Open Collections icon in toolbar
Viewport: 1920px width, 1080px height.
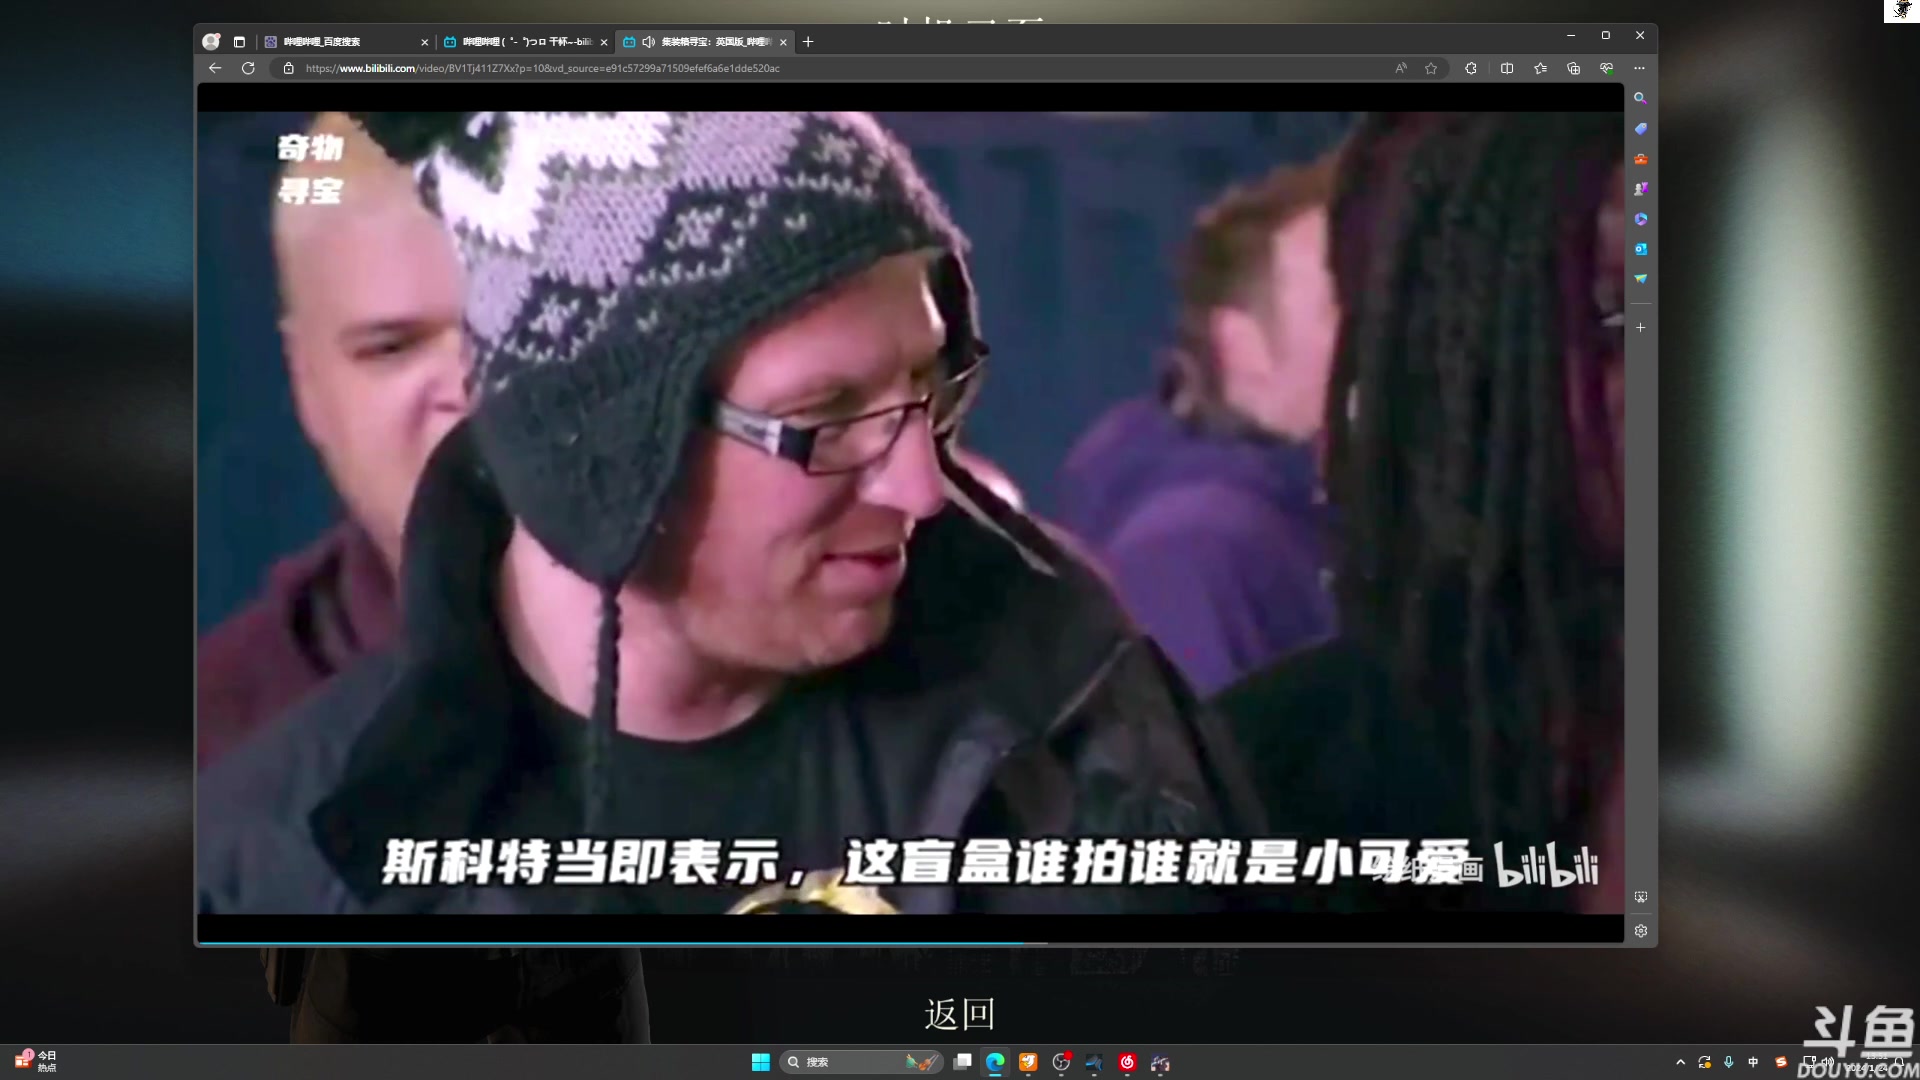1573,68
